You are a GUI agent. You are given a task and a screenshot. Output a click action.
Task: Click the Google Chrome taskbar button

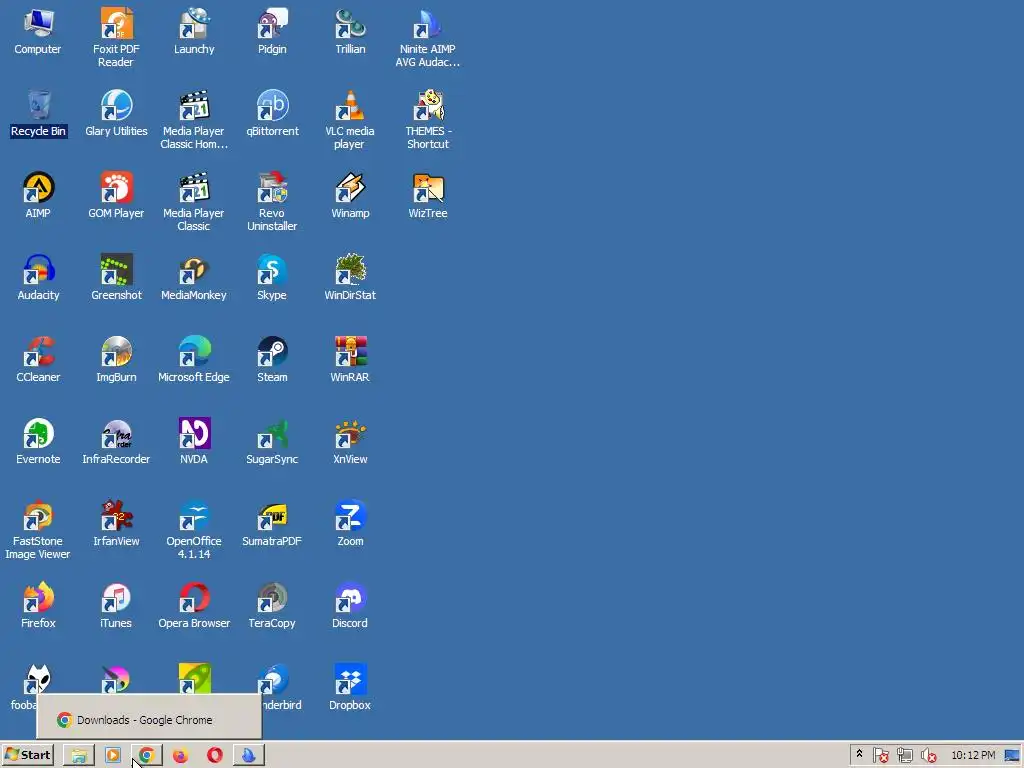tap(147, 756)
